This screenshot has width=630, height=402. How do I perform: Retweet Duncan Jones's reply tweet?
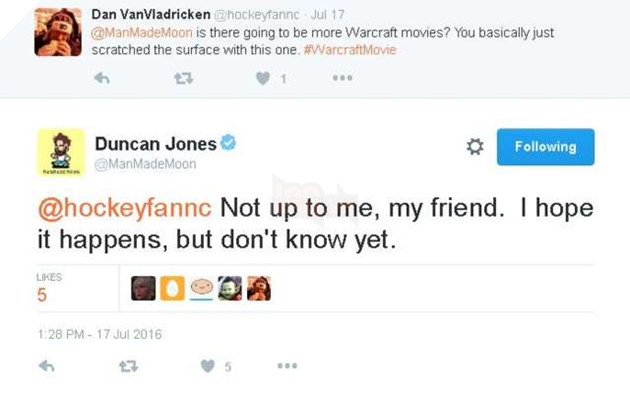coord(127,367)
